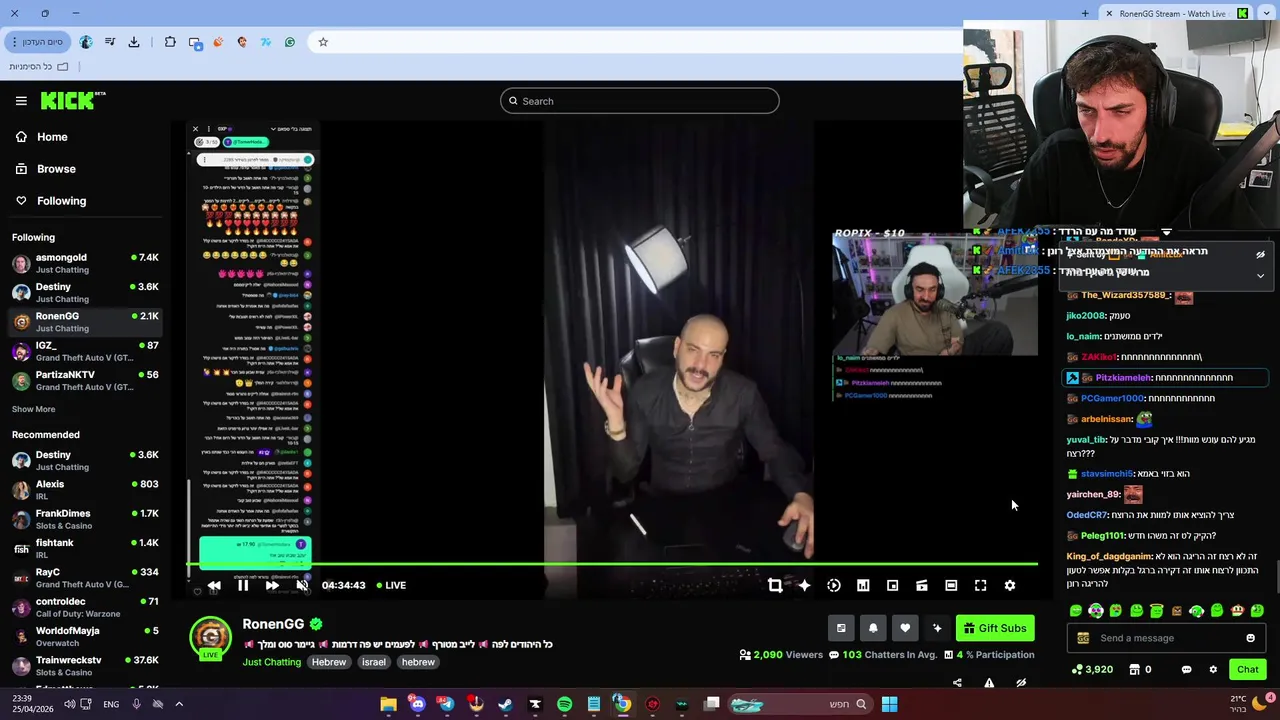Open emoji picker in chat input

(x=1250, y=638)
